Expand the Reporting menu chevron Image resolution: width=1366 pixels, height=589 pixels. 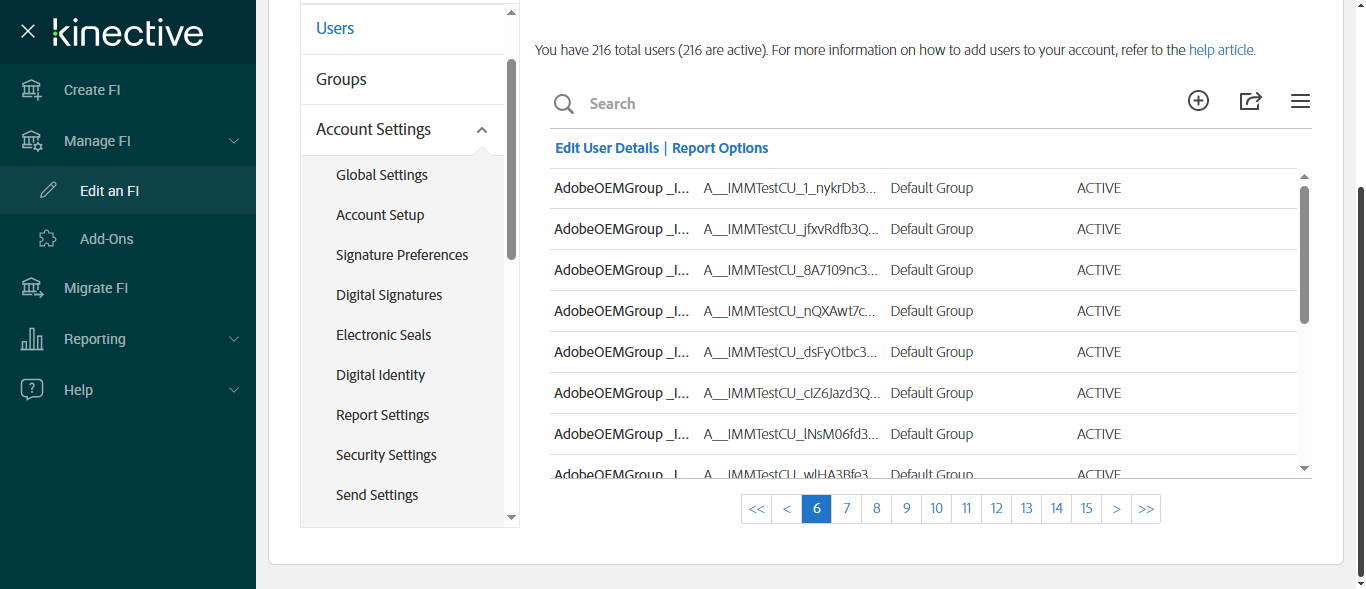(234, 339)
